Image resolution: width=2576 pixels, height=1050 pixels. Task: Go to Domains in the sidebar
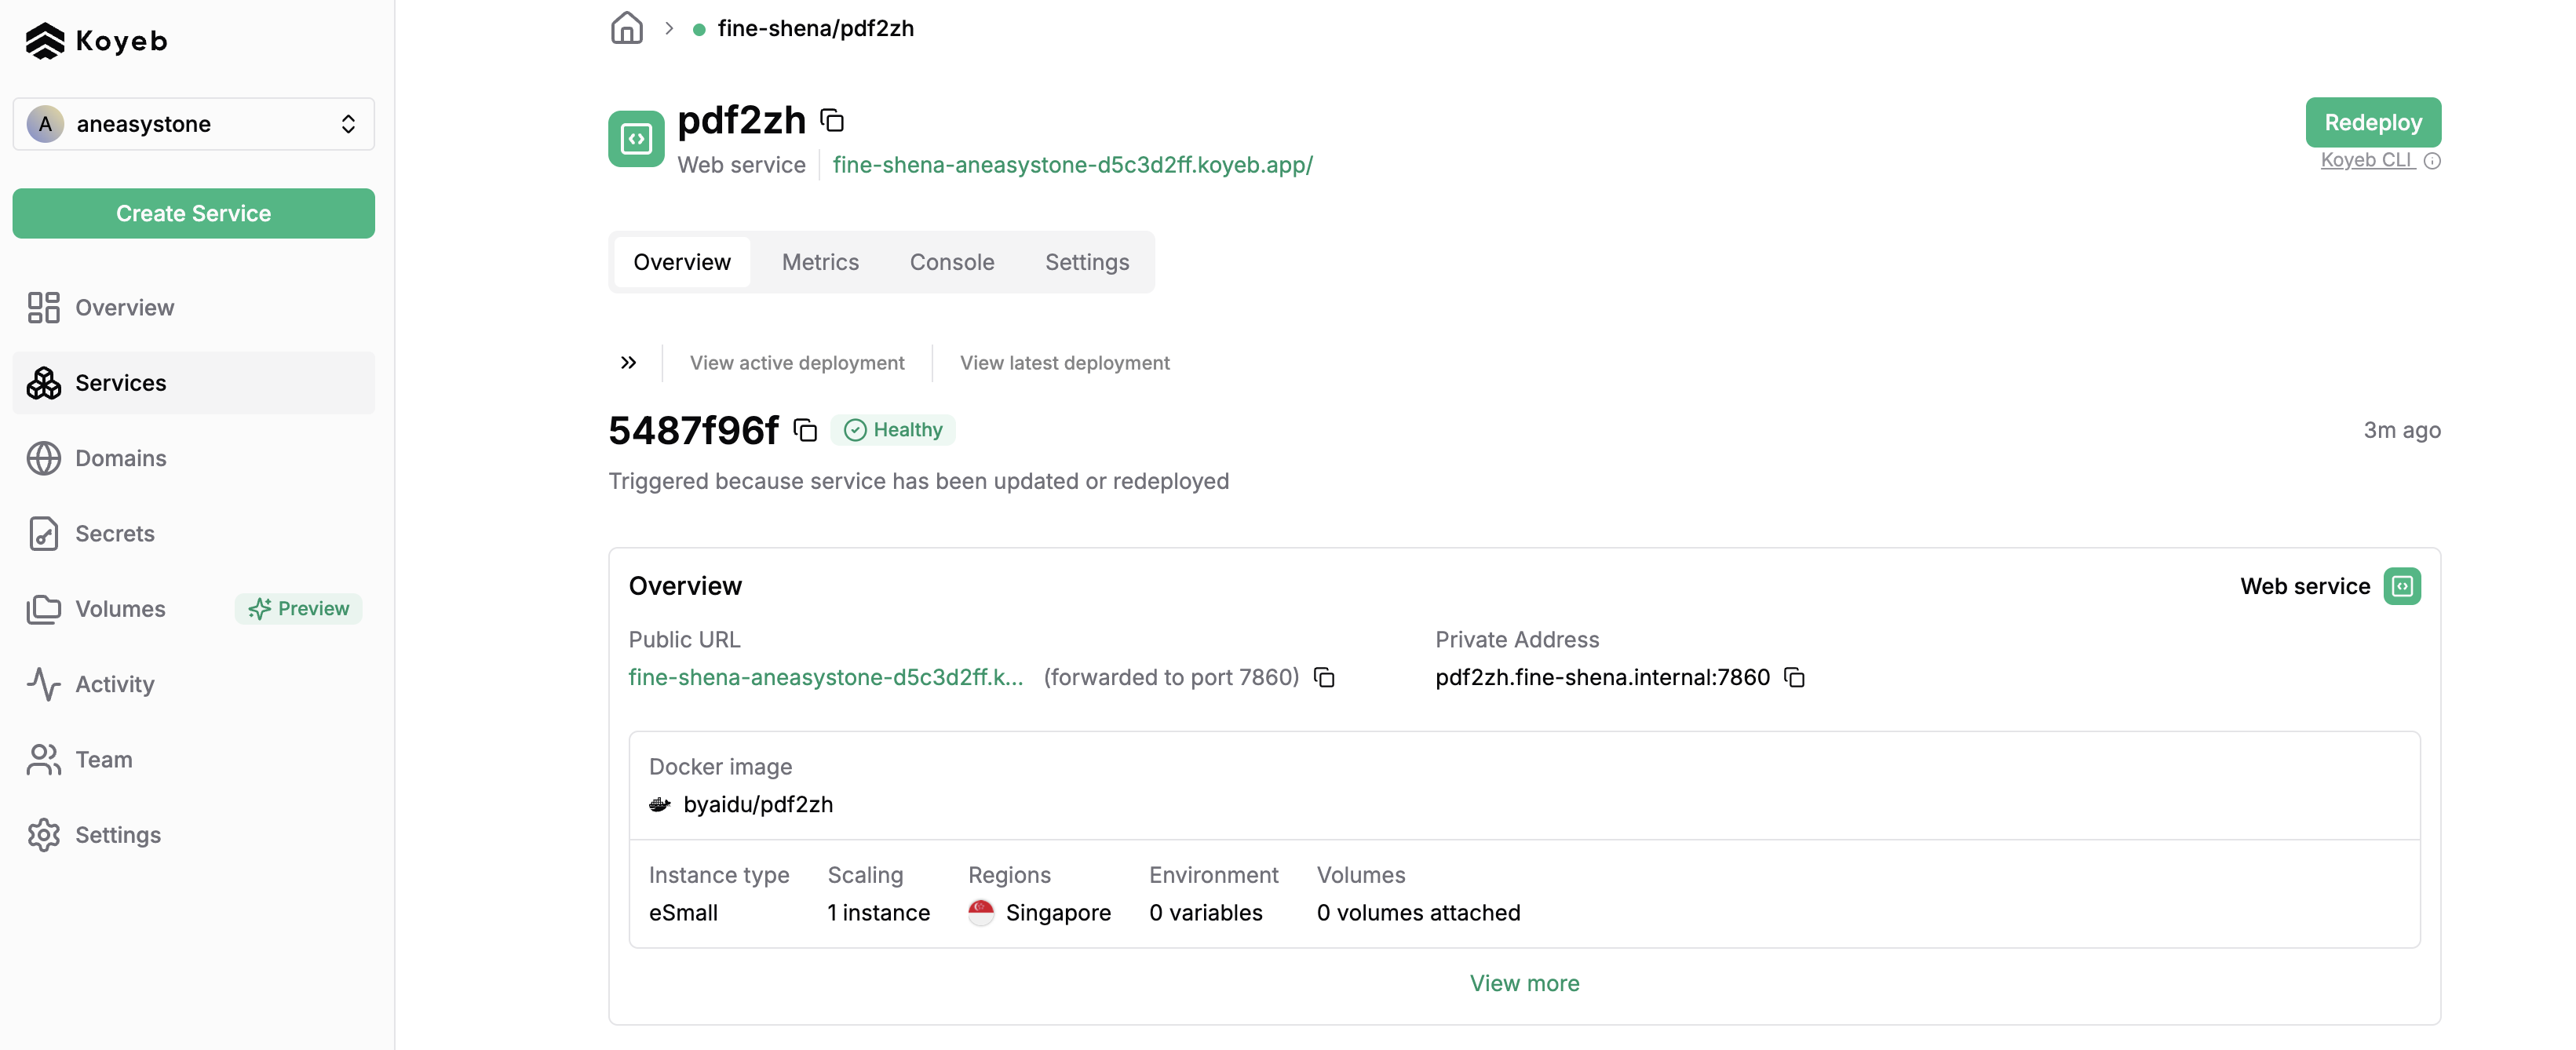pos(193,458)
